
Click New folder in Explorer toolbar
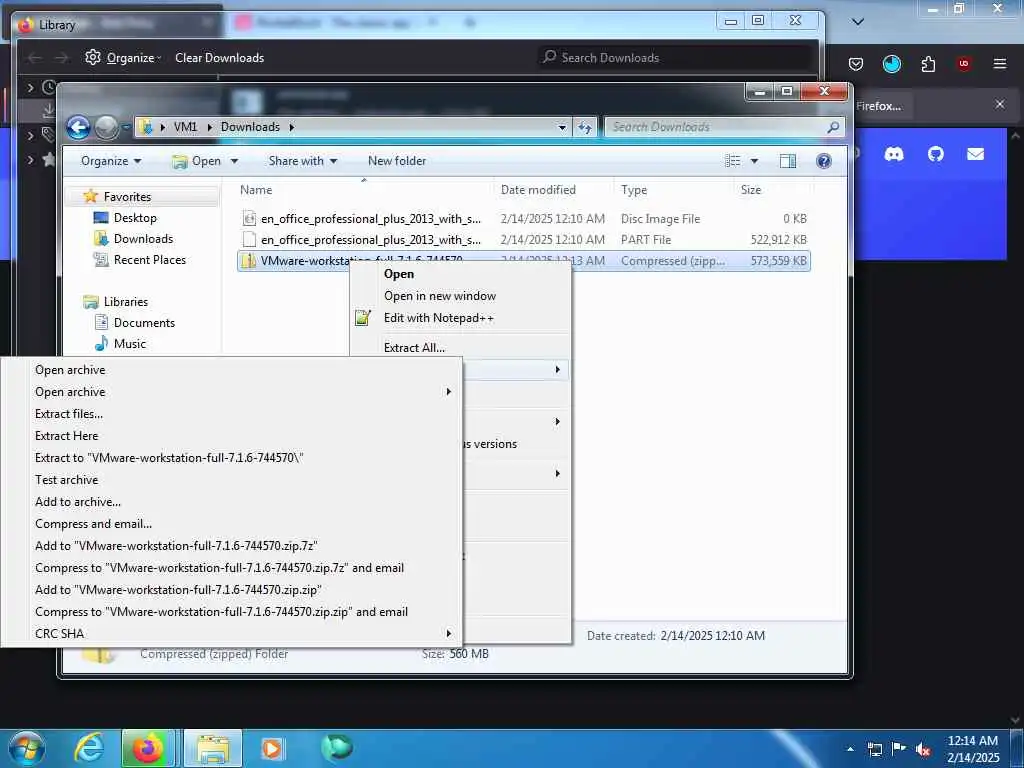396,161
